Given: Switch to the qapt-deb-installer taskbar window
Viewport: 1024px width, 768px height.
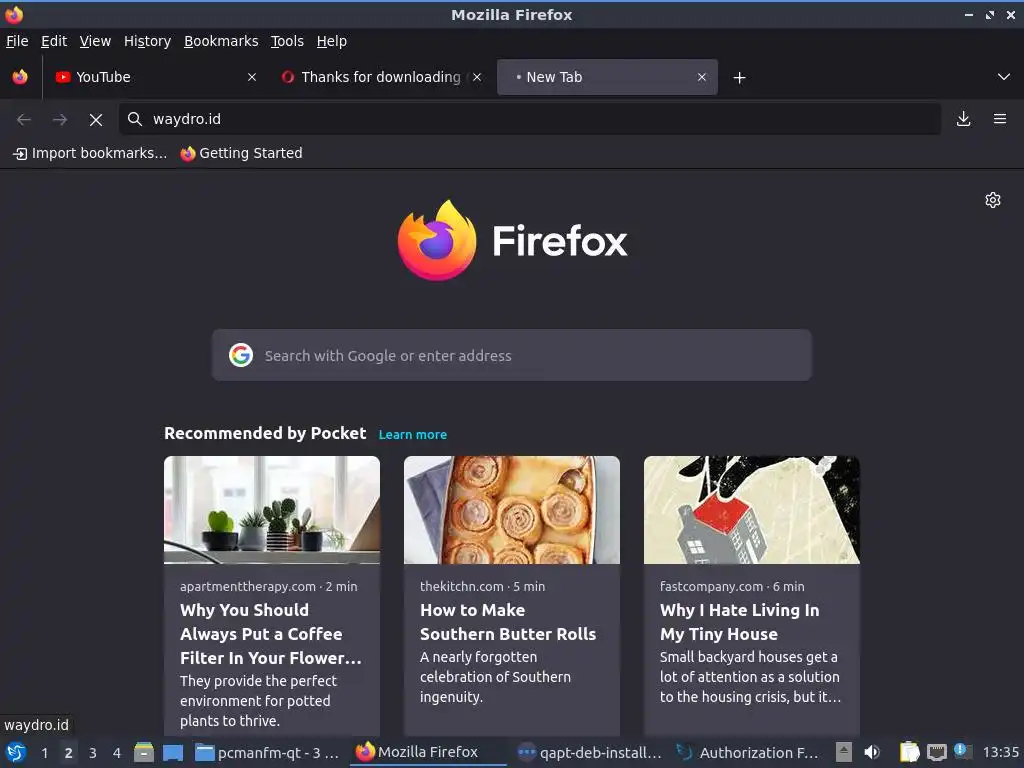Looking at the screenshot, I should coord(589,753).
